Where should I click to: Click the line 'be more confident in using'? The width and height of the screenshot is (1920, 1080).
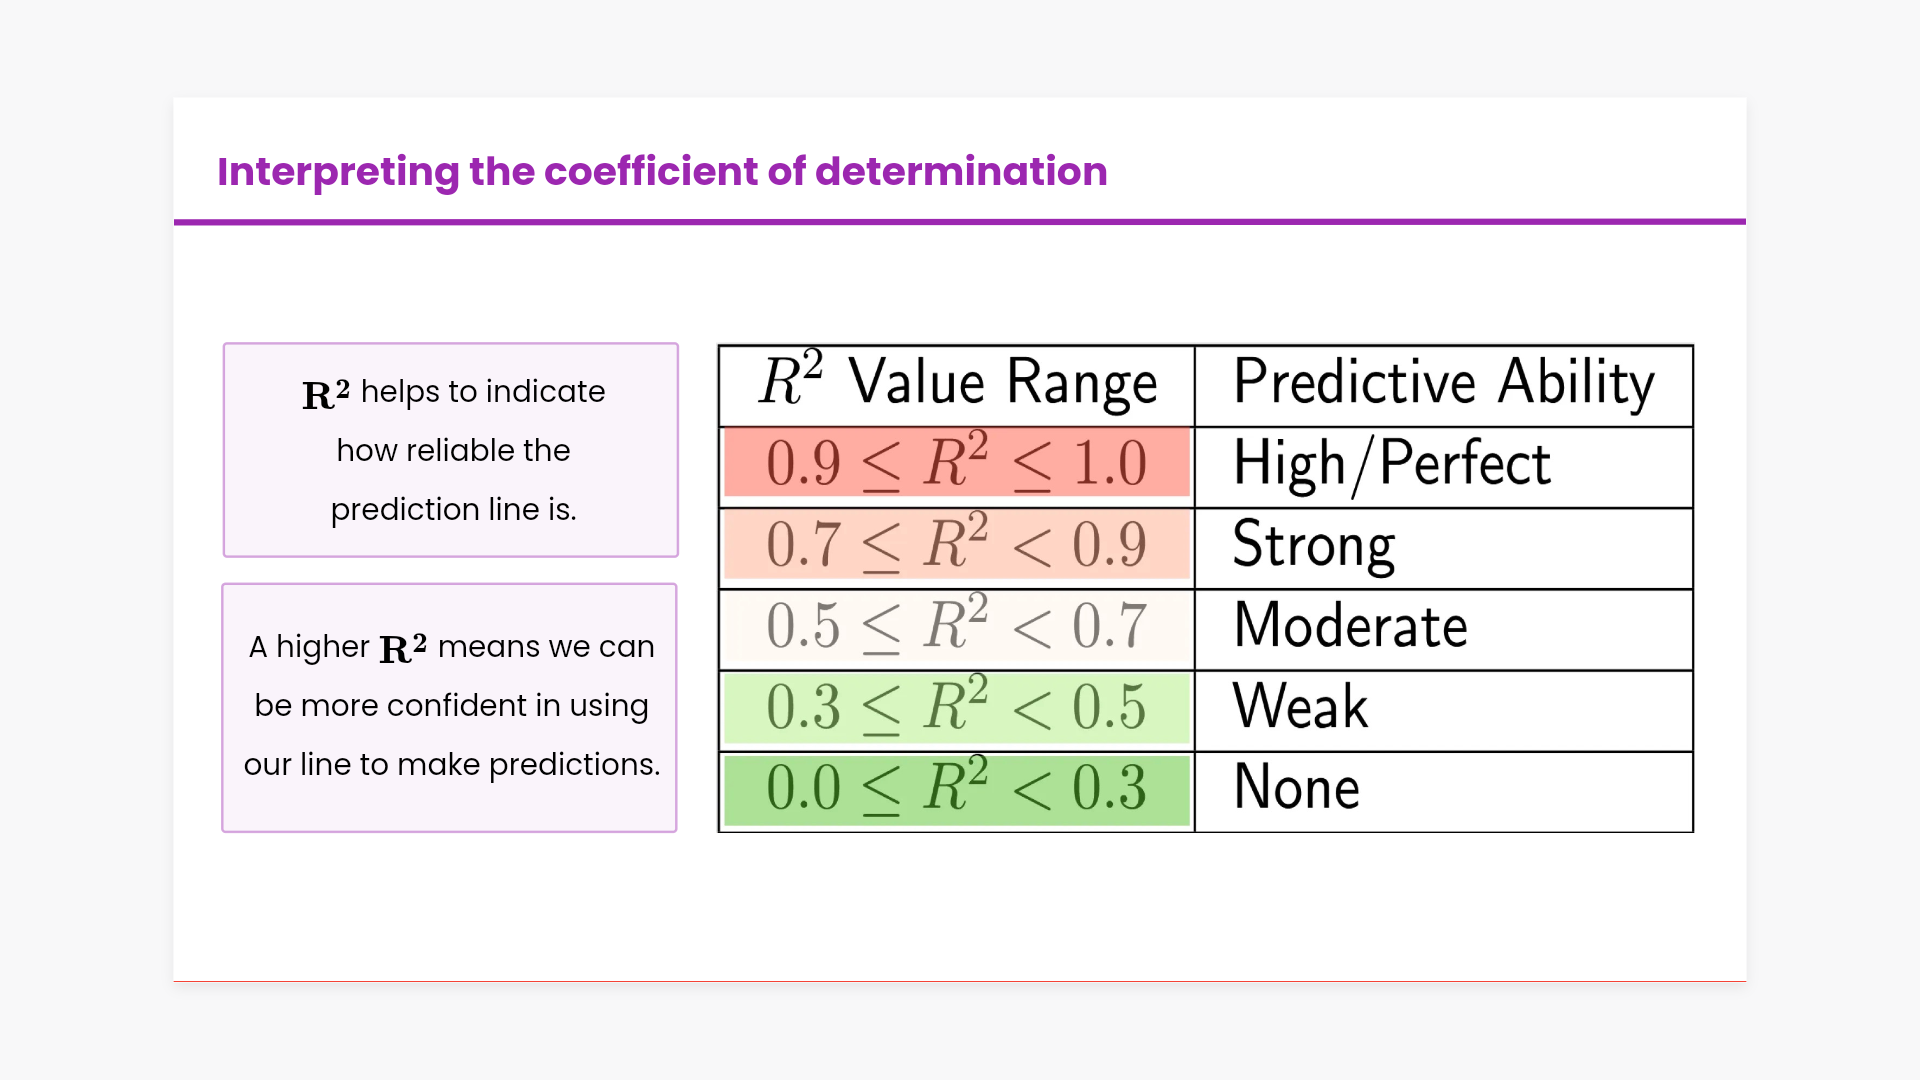pyautogui.click(x=451, y=706)
